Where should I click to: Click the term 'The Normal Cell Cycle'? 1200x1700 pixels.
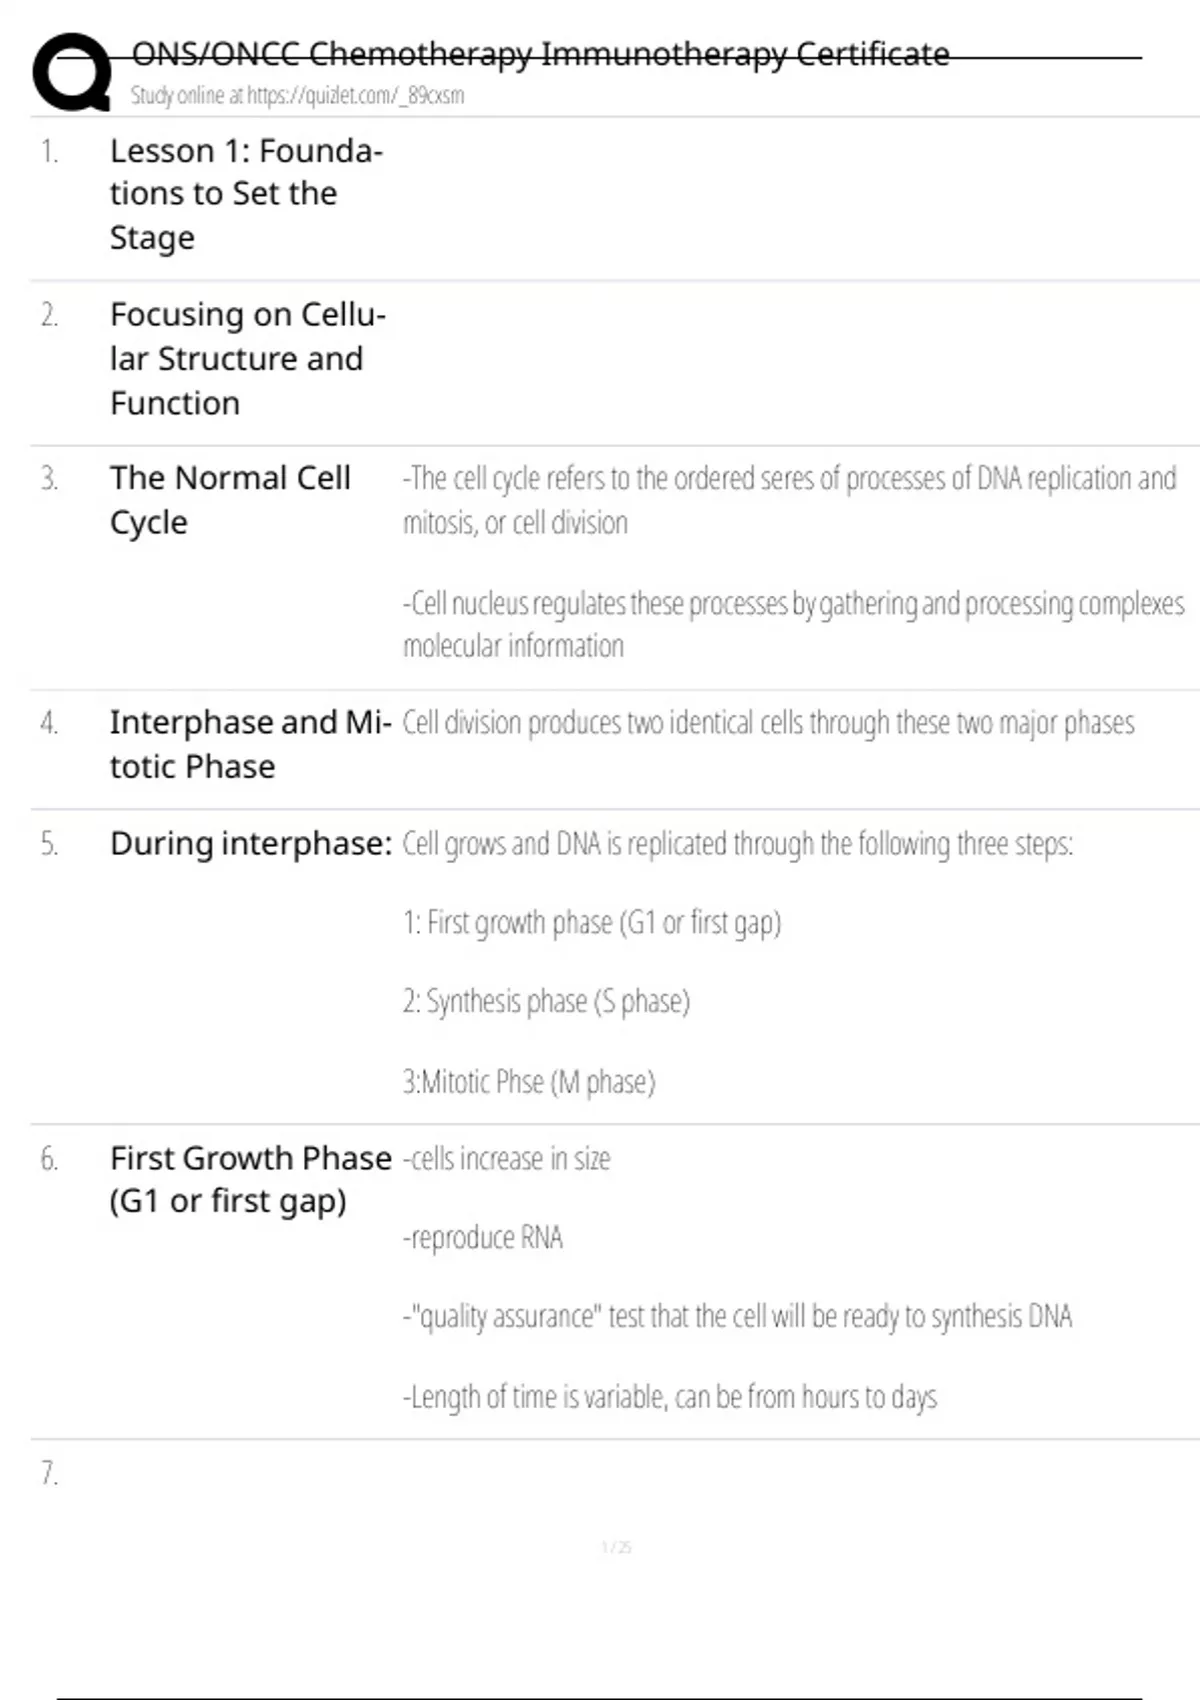click(230, 500)
